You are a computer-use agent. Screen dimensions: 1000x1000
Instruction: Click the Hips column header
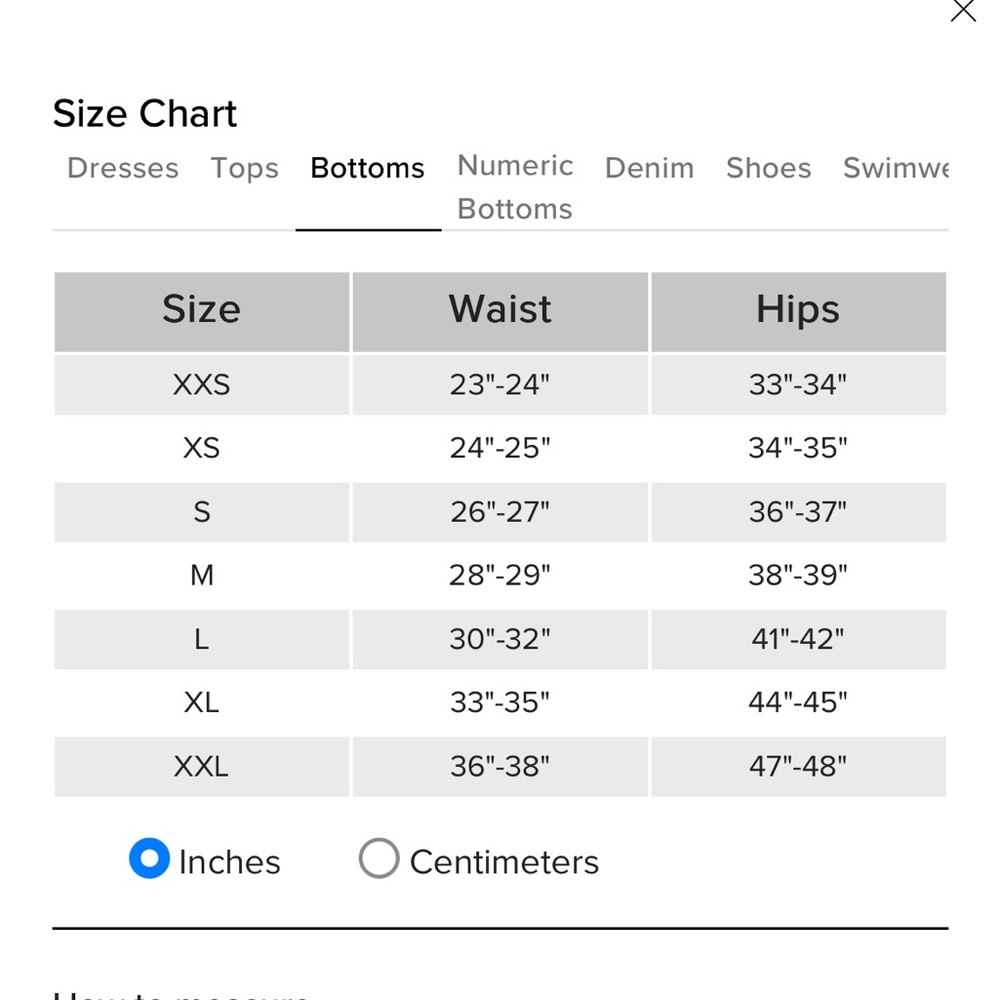click(x=798, y=312)
